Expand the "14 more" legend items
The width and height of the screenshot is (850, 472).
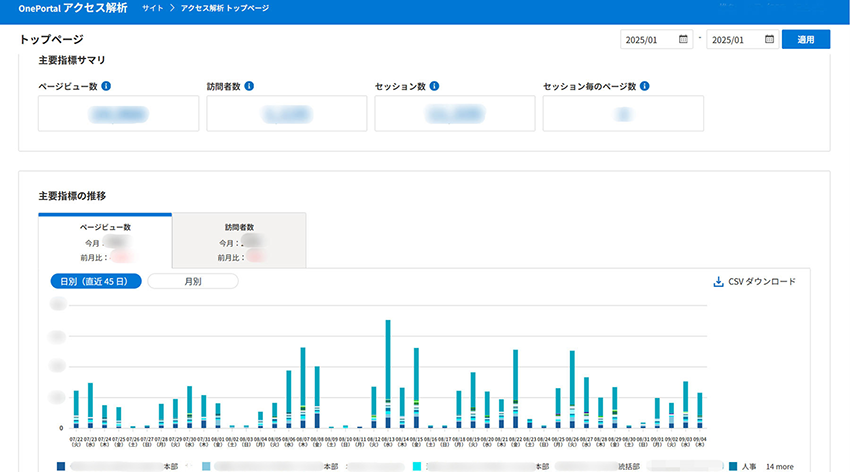(x=779, y=466)
